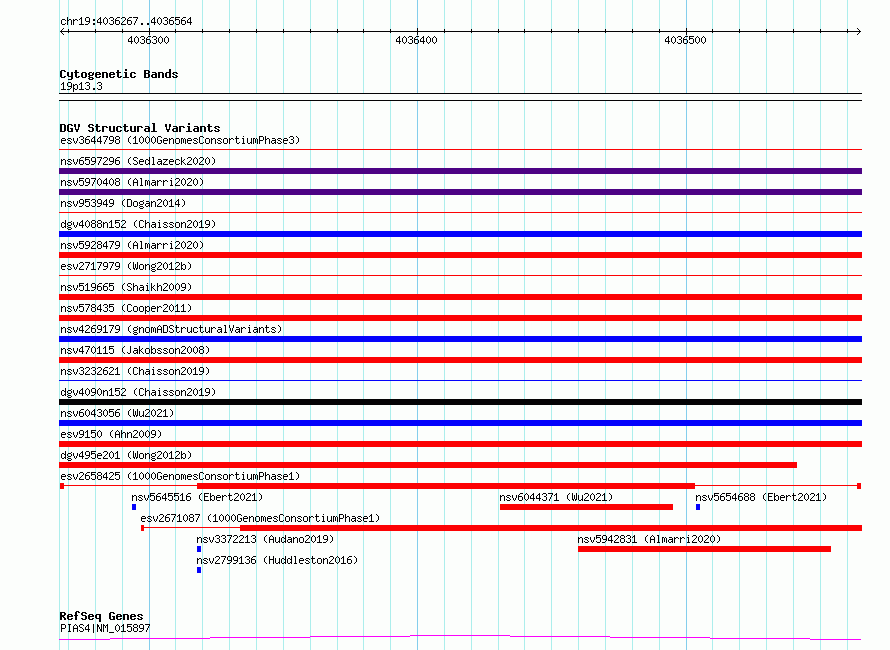The image size is (890, 650).
Task: Click the 4036400 ruler position marker
Action: (x=417, y=40)
